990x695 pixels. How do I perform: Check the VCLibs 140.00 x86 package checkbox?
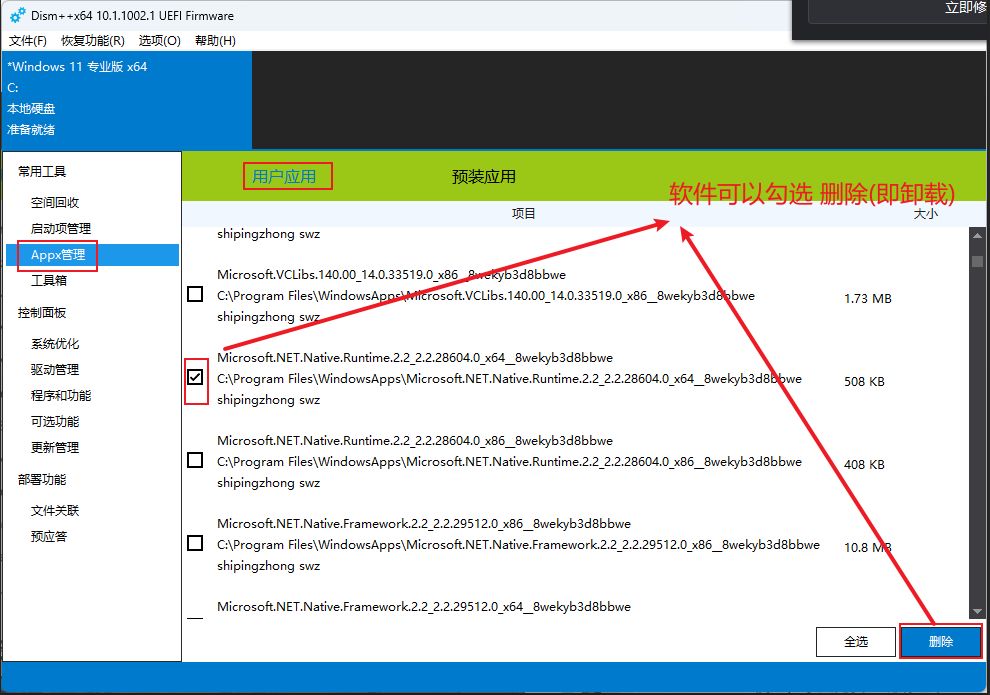point(195,294)
